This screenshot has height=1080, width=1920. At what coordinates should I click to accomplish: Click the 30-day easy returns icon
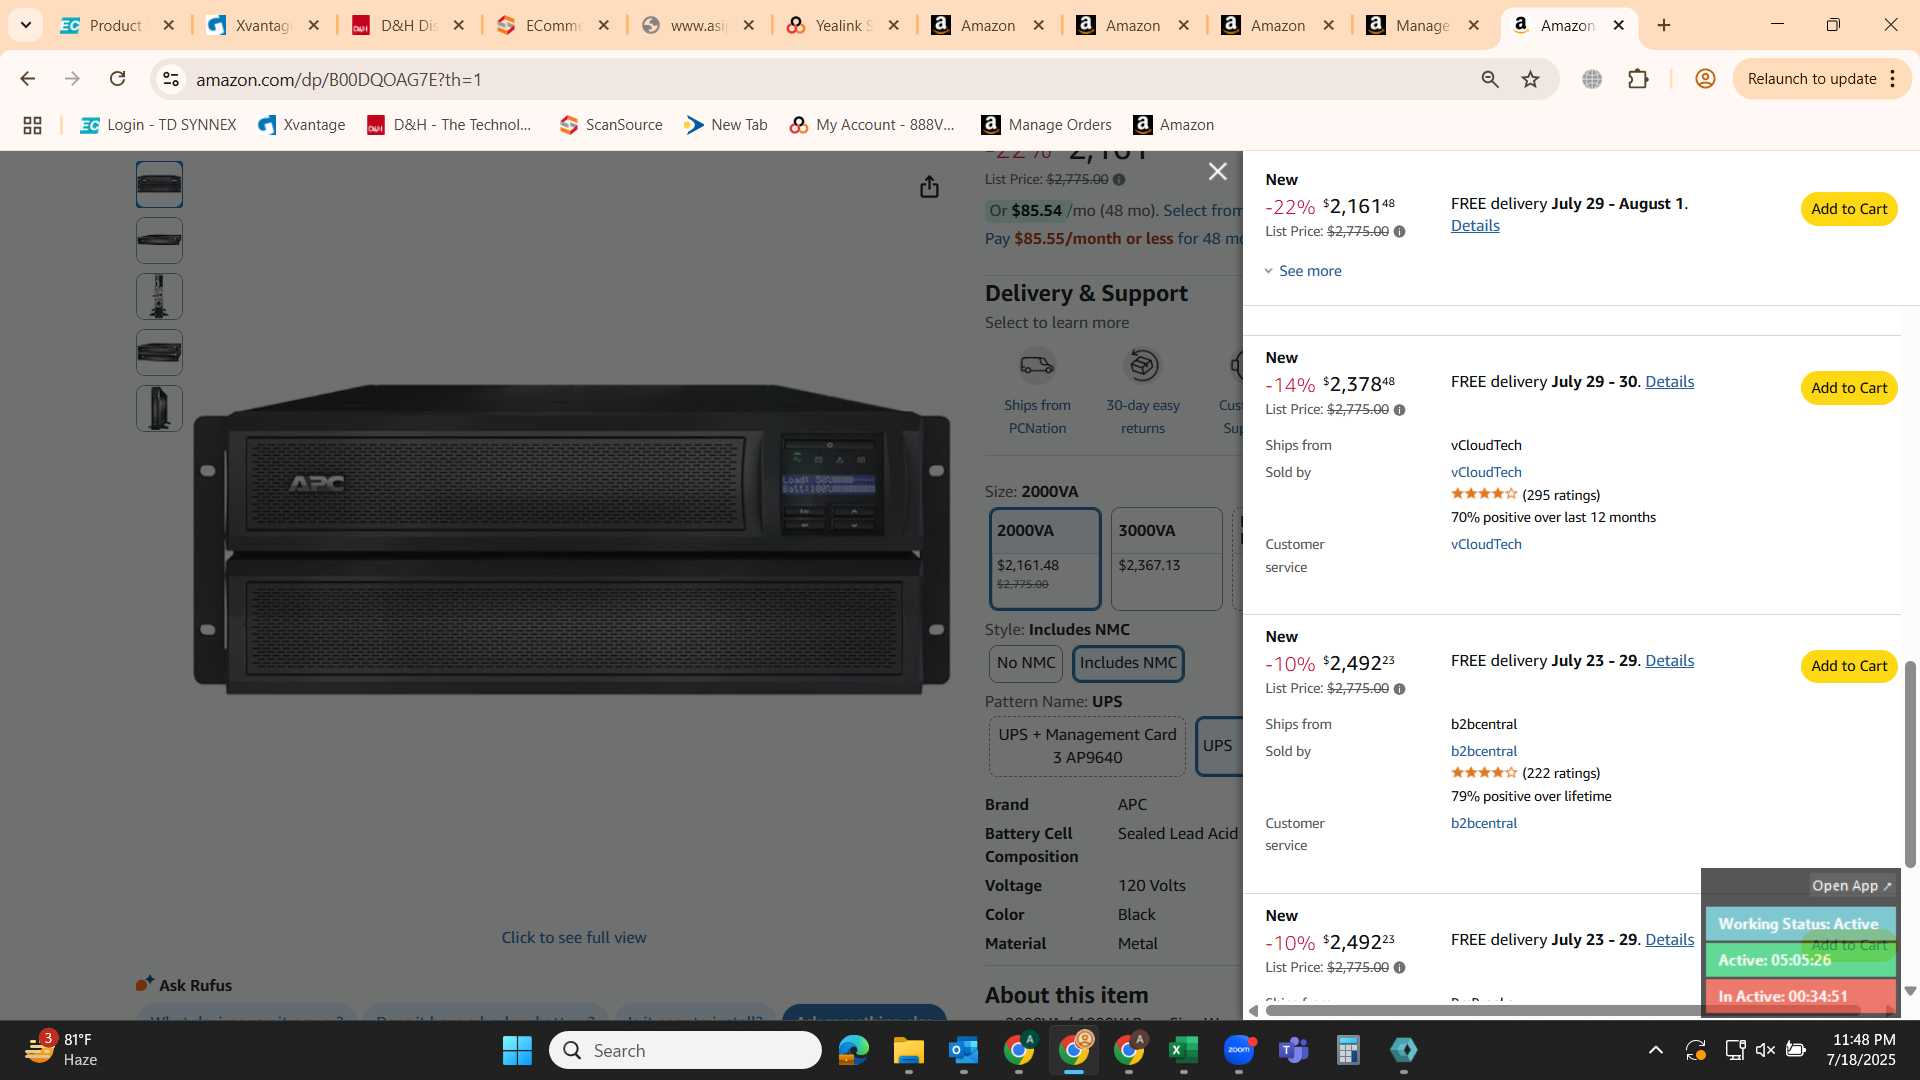(x=1142, y=365)
